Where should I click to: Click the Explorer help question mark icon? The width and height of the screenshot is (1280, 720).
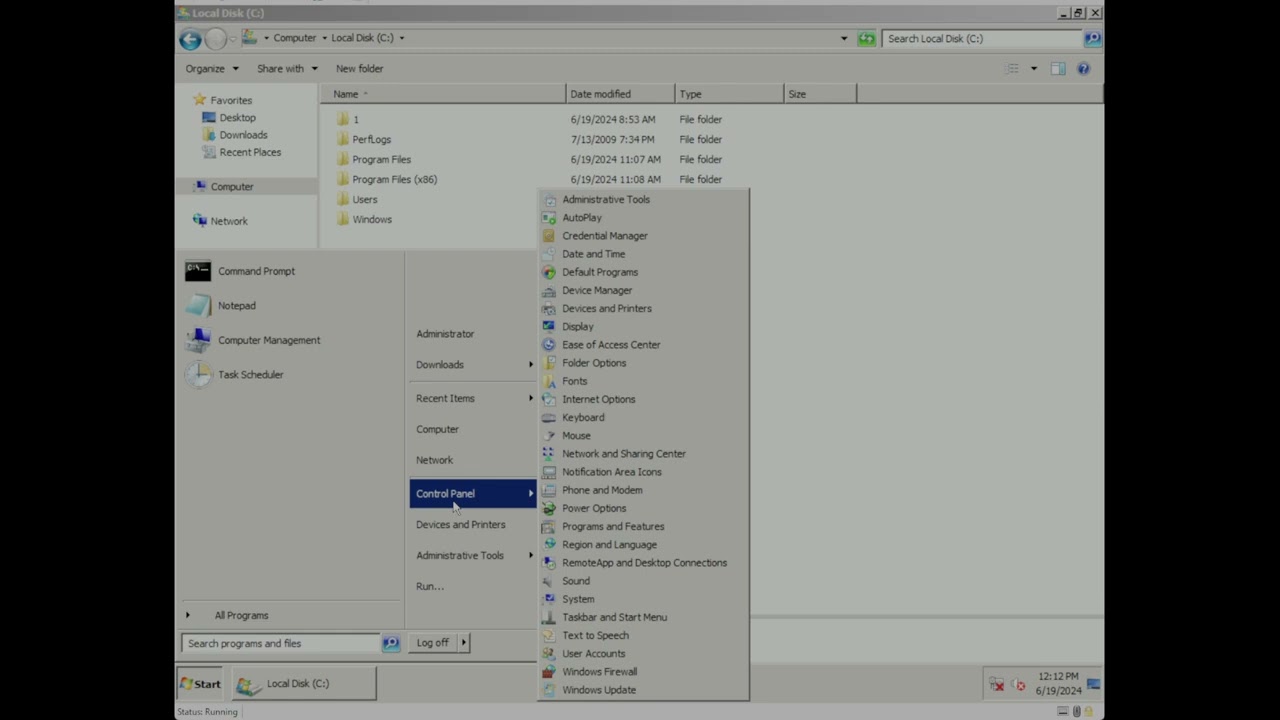pos(1083,69)
